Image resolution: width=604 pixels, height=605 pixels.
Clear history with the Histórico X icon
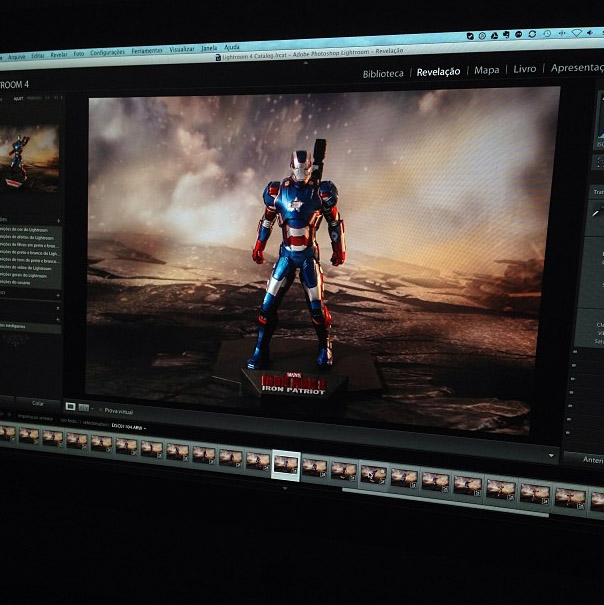click(x=58, y=308)
